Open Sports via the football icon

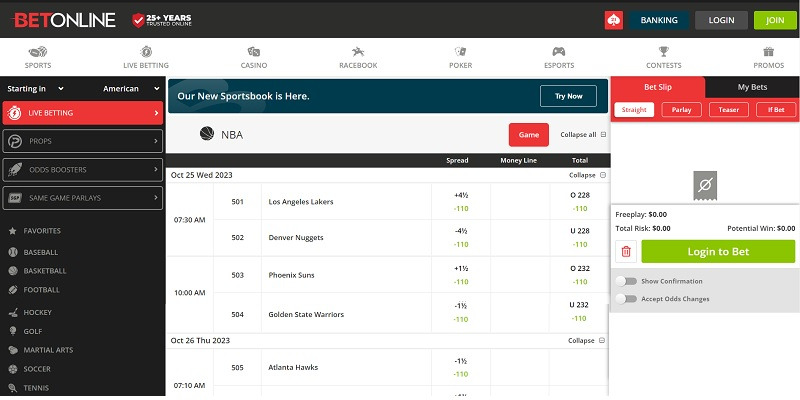38,52
